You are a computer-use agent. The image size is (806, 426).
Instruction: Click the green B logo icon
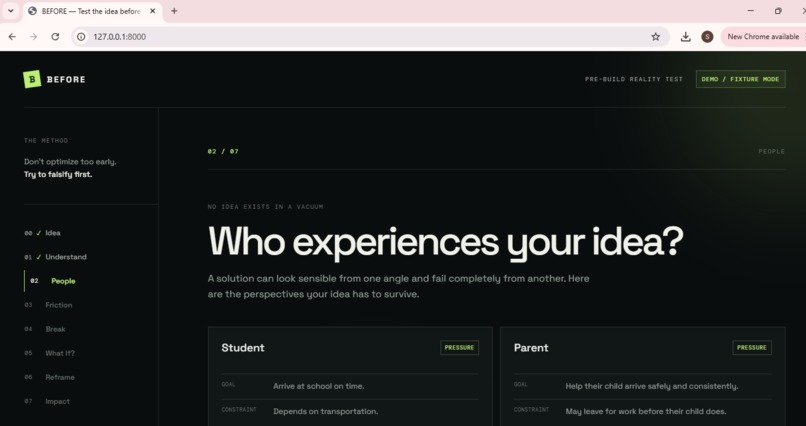32,79
